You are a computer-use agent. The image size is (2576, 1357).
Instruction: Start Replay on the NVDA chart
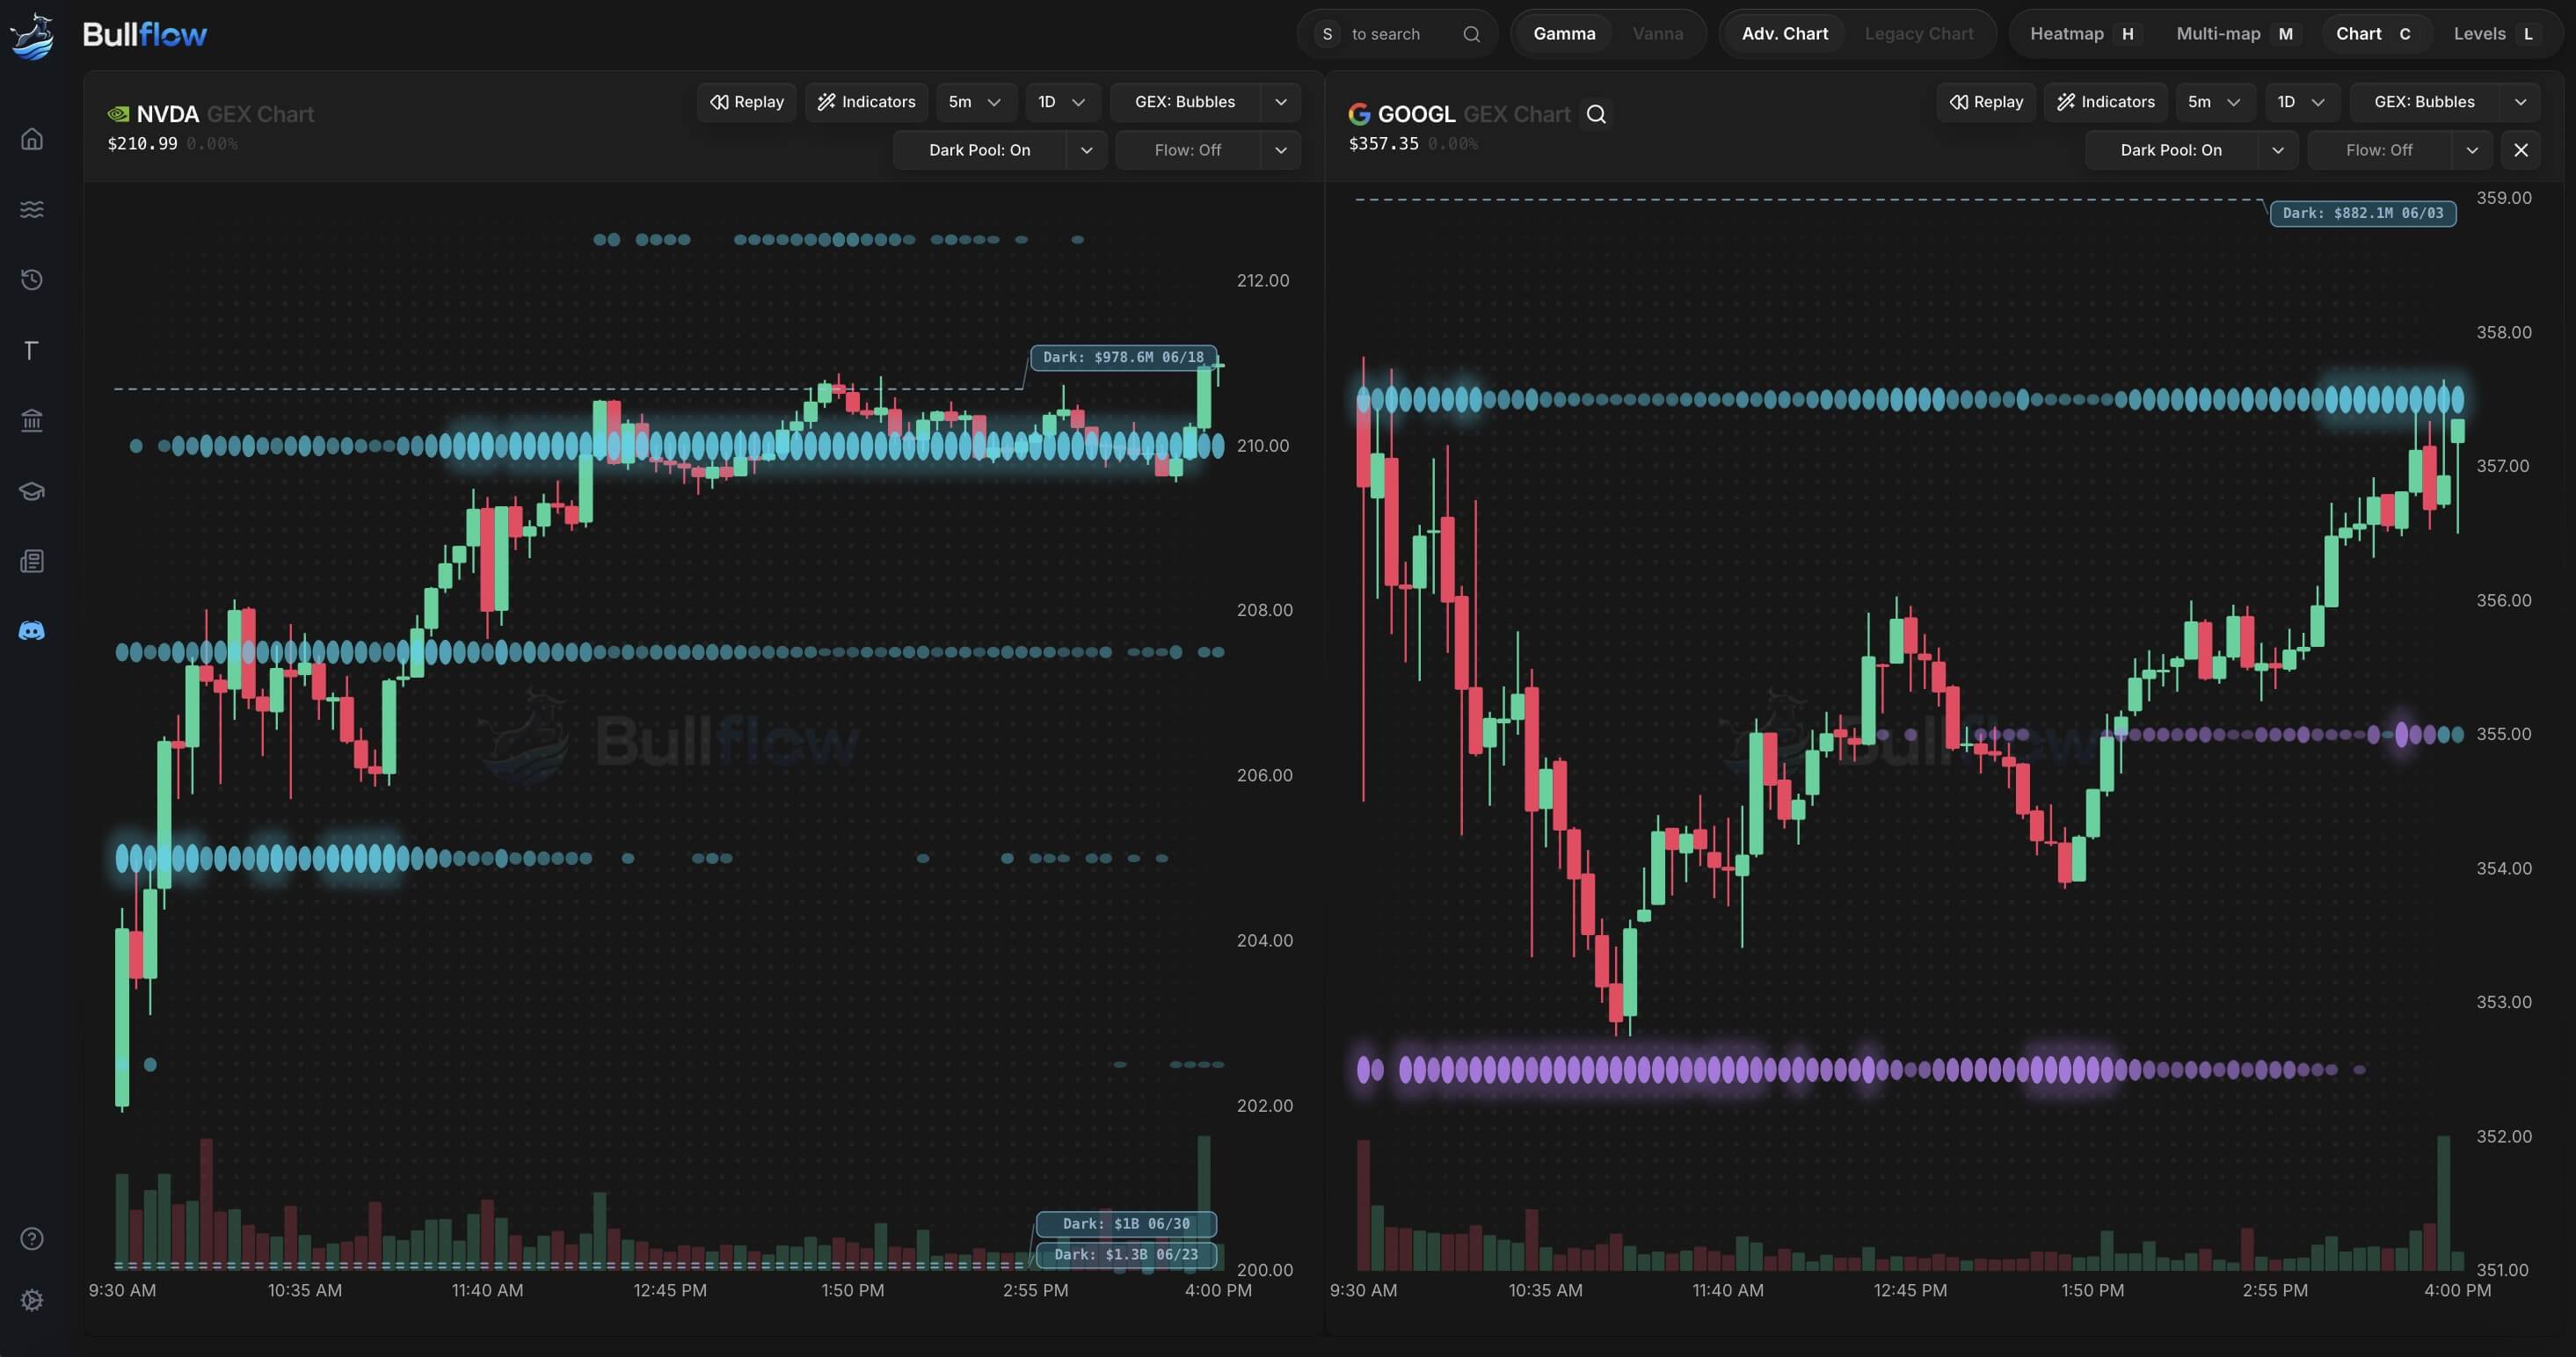click(746, 102)
